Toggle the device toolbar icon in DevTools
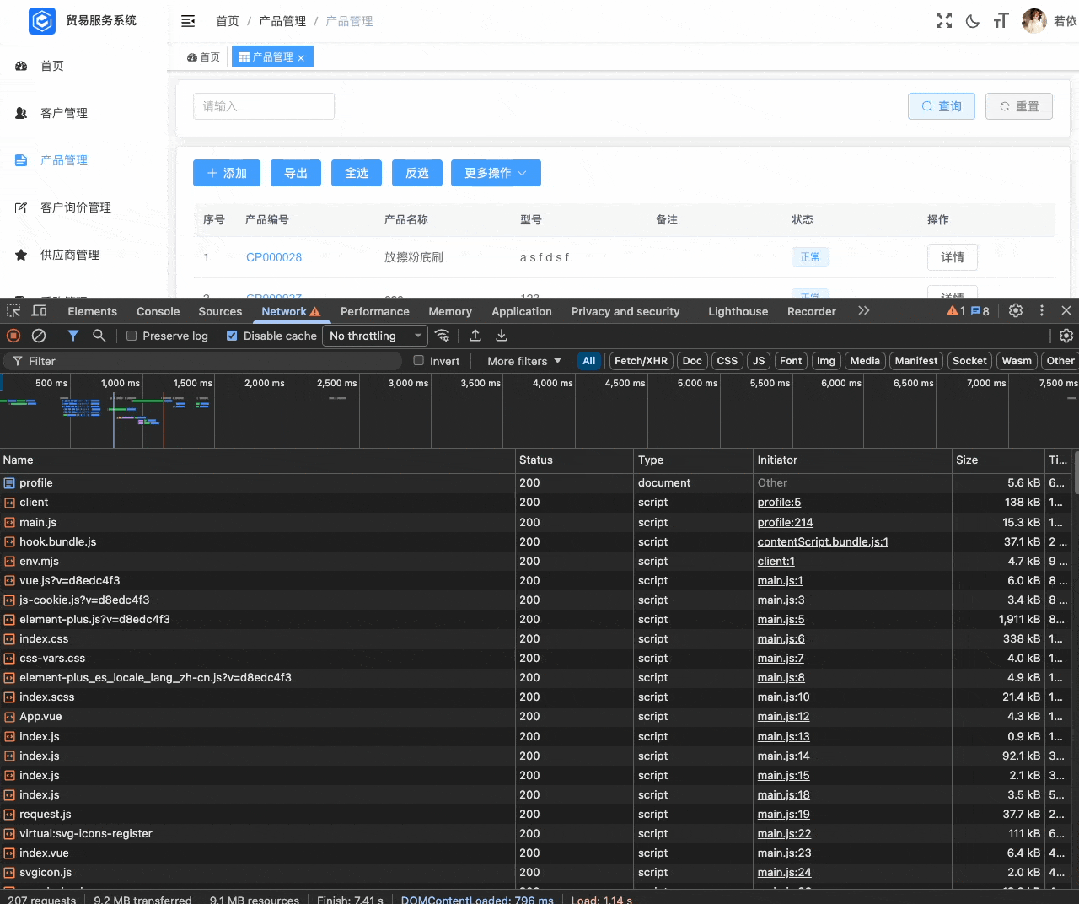1079x904 pixels. coord(41,311)
